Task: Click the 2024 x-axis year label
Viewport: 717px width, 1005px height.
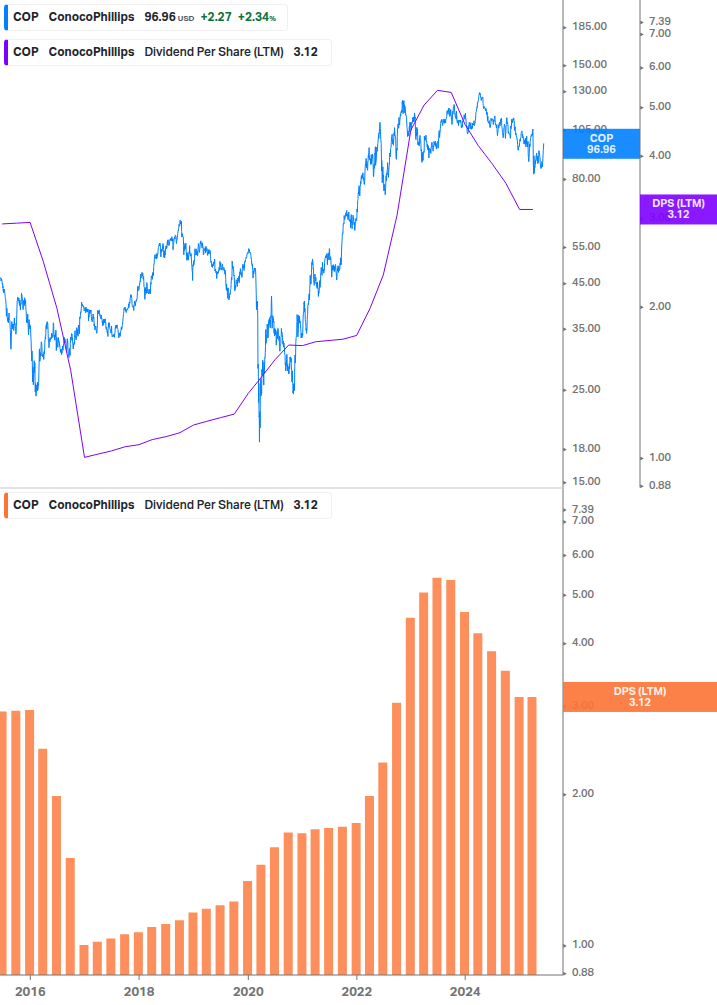Action: click(465, 992)
